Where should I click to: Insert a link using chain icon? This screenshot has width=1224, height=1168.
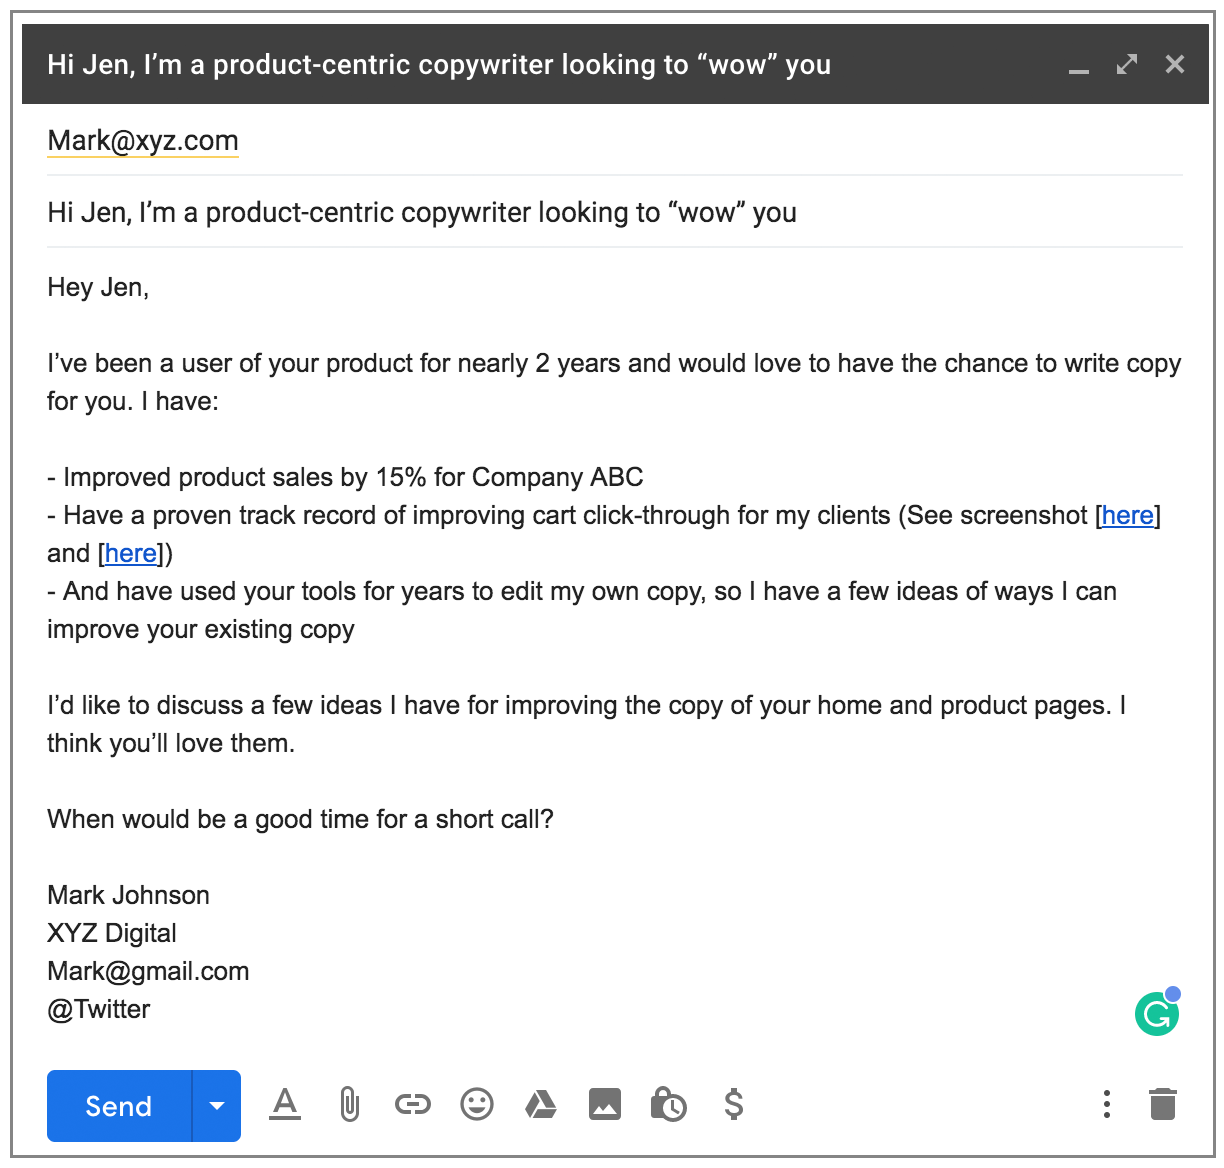[x=412, y=1105]
